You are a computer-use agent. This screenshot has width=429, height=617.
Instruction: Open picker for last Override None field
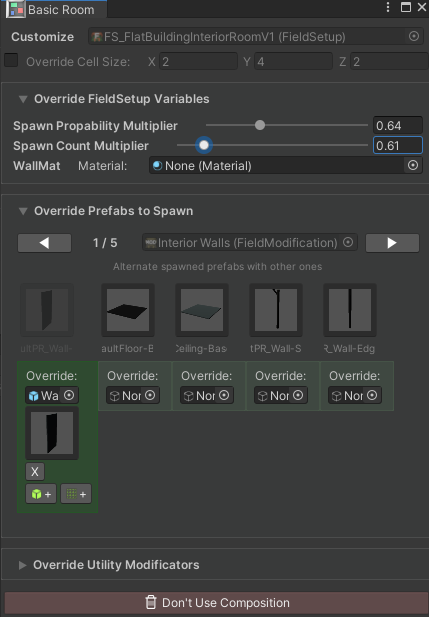click(x=372, y=395)
